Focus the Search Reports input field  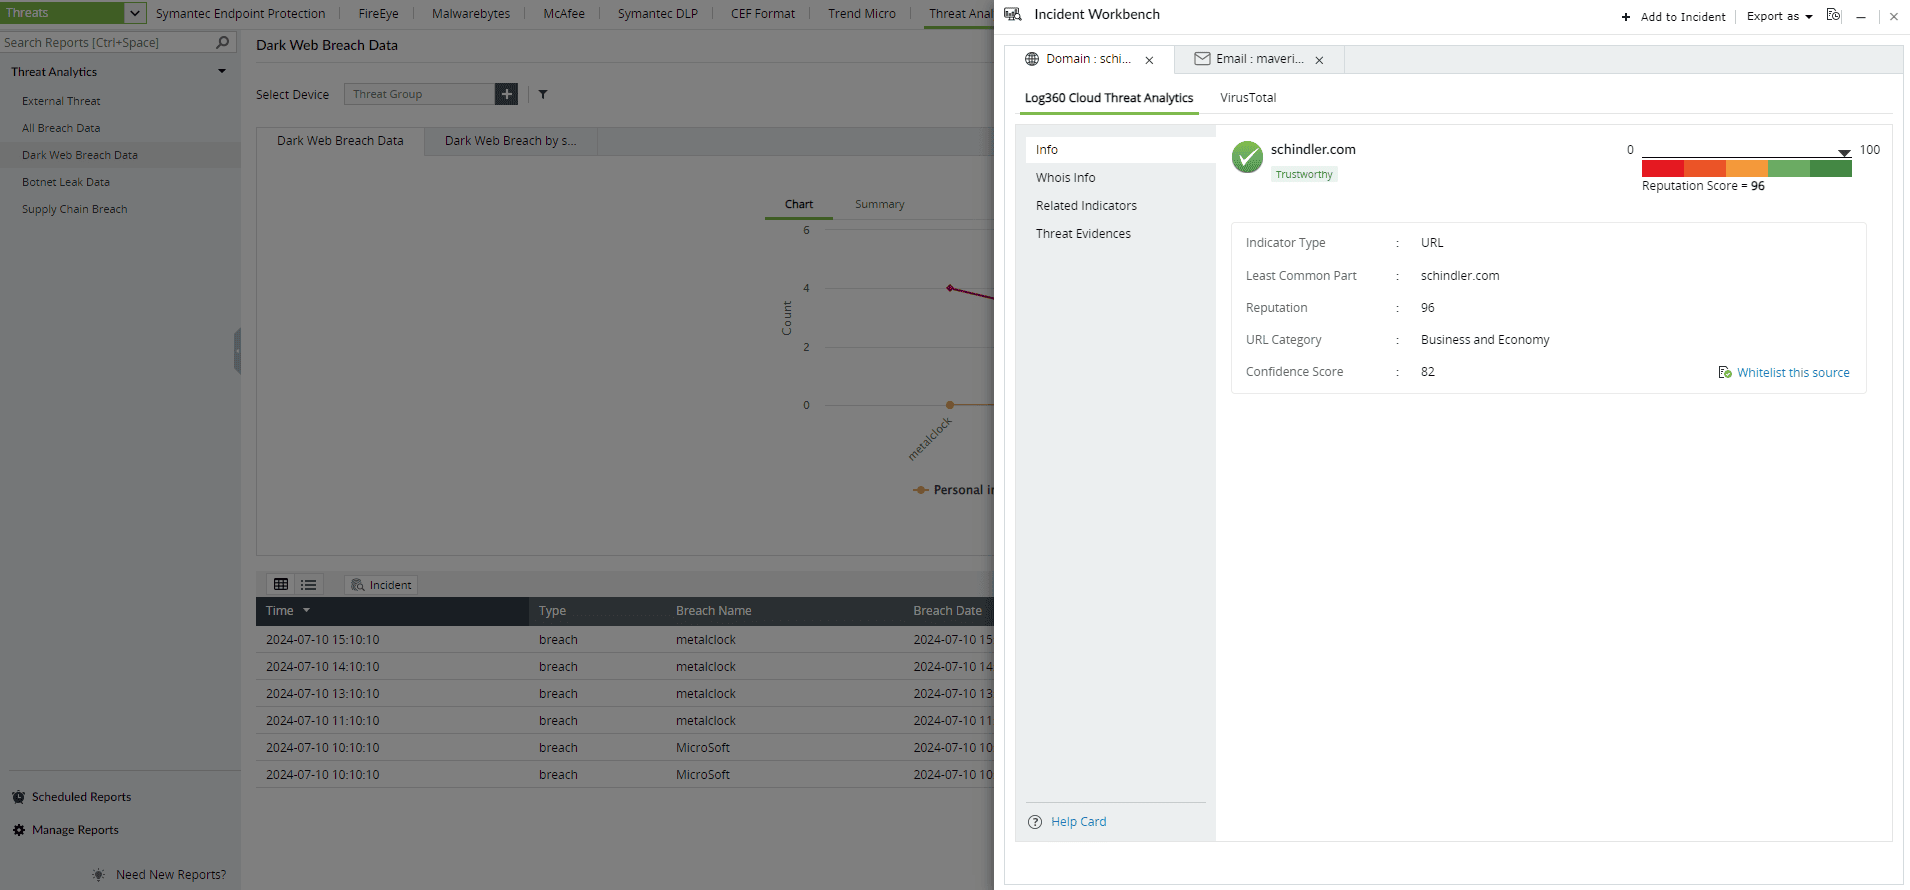click(x=108, y=42)
